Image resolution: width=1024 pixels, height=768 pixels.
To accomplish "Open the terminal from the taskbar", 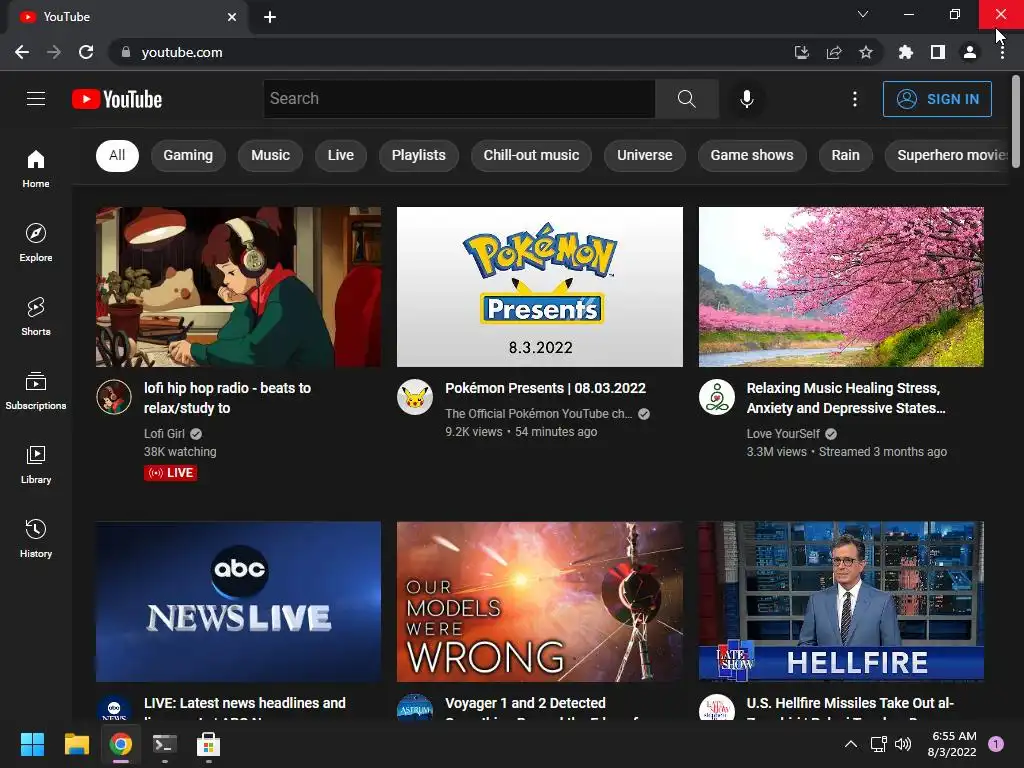I will click(165, 744).
